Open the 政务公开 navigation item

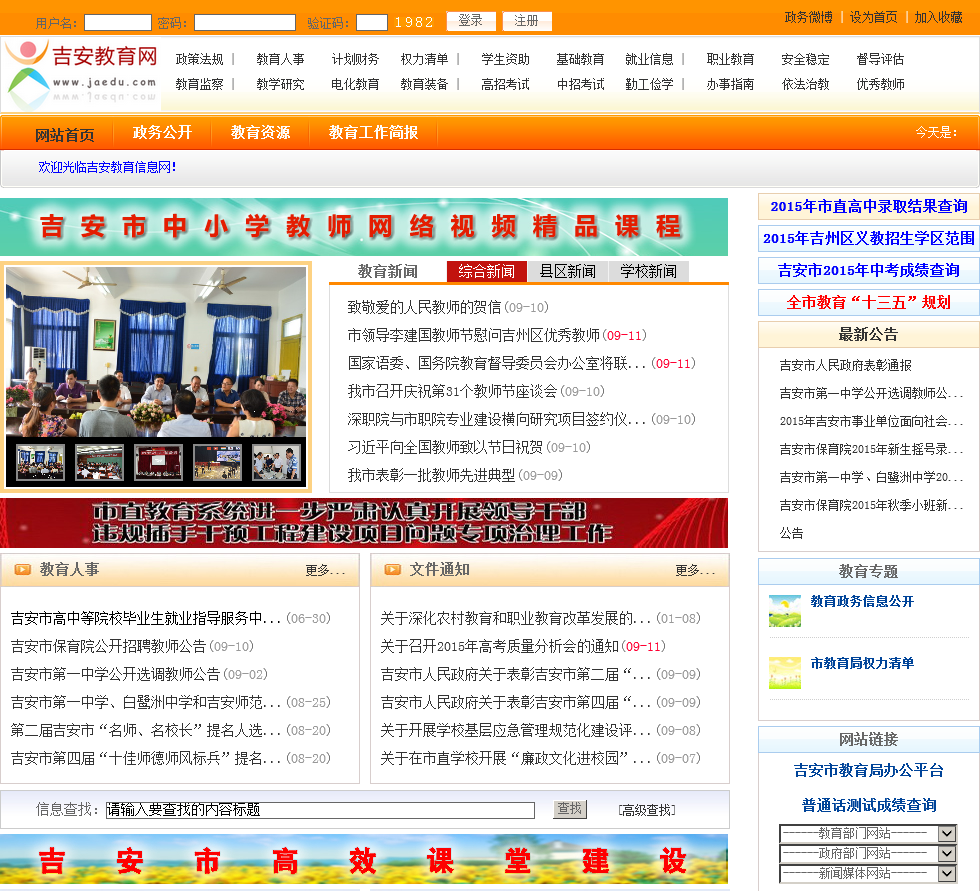(x=162, y=132)
